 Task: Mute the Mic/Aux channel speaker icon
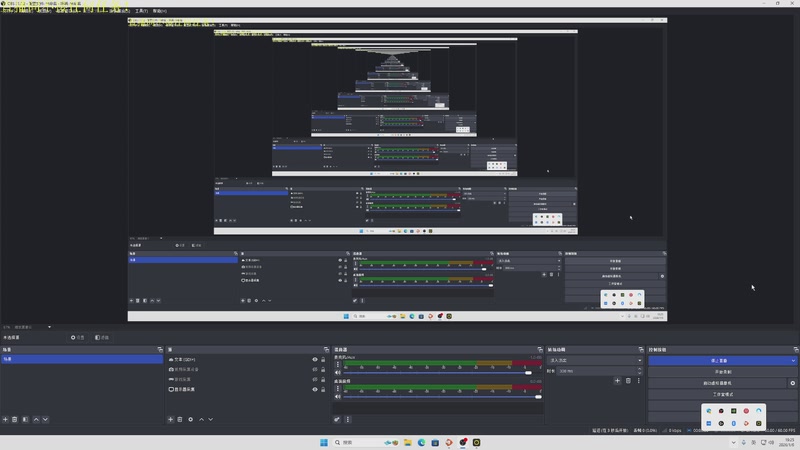(x=337, y=373)
